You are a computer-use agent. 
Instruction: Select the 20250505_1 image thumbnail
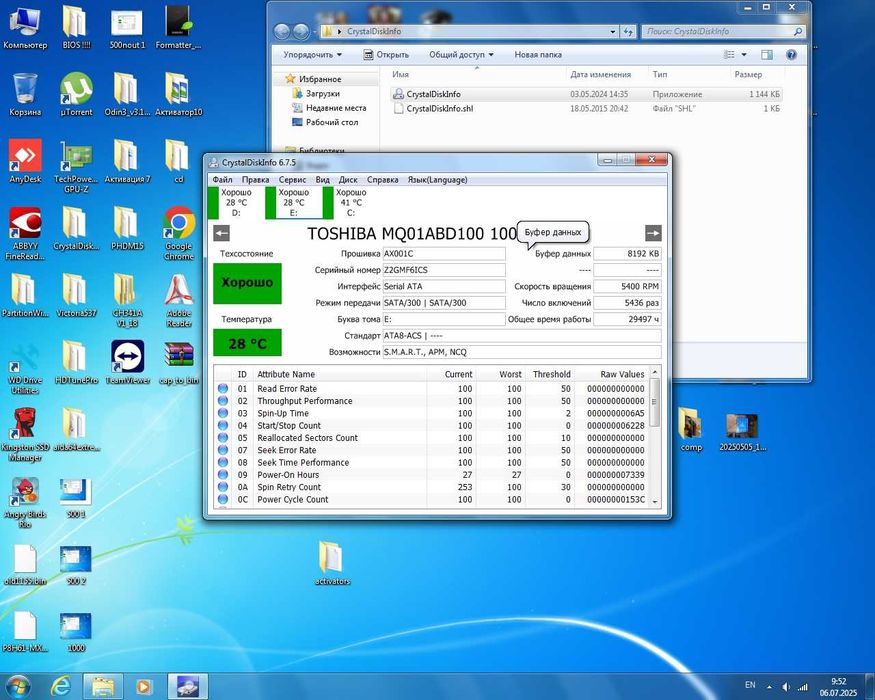[x=742, y=431]
